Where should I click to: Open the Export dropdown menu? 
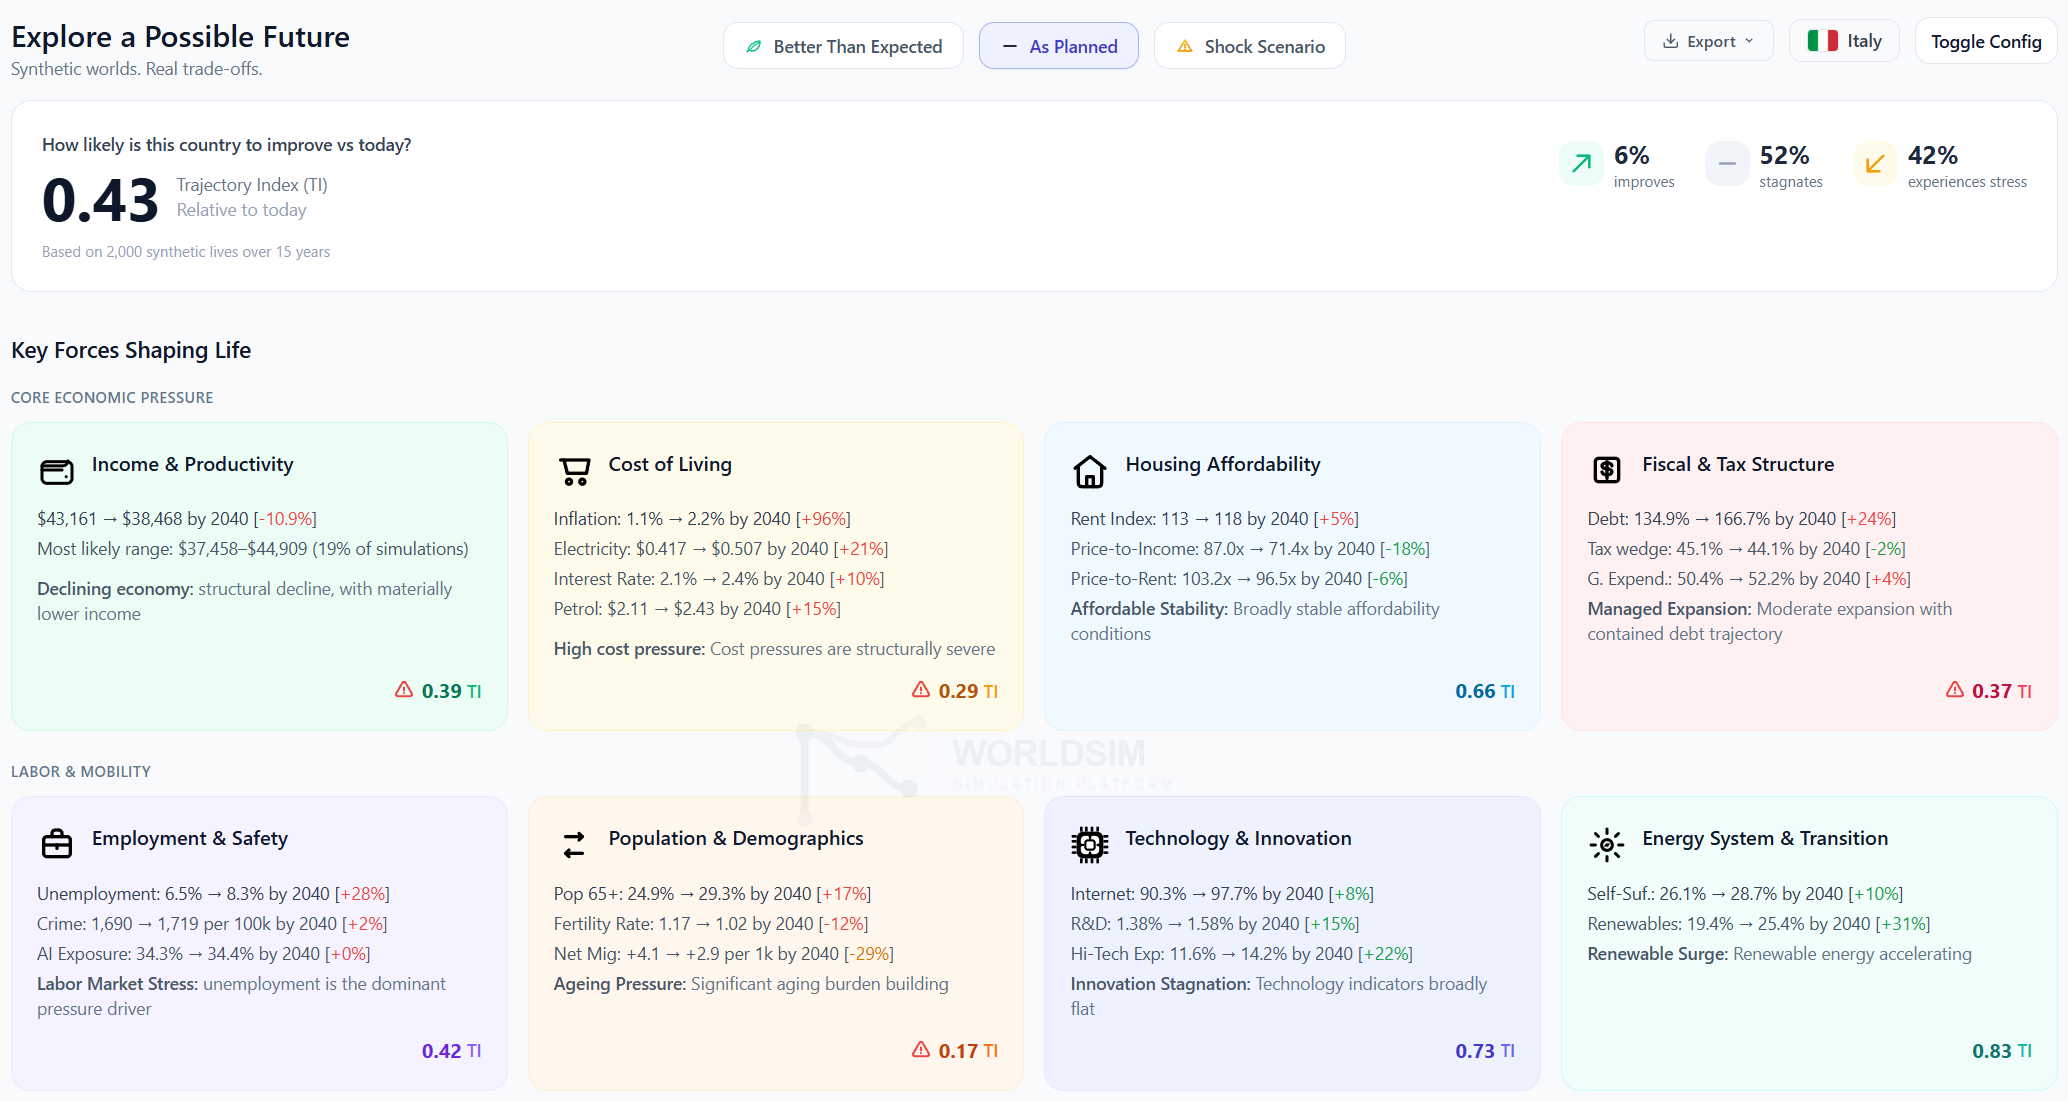coord(1708,41)
